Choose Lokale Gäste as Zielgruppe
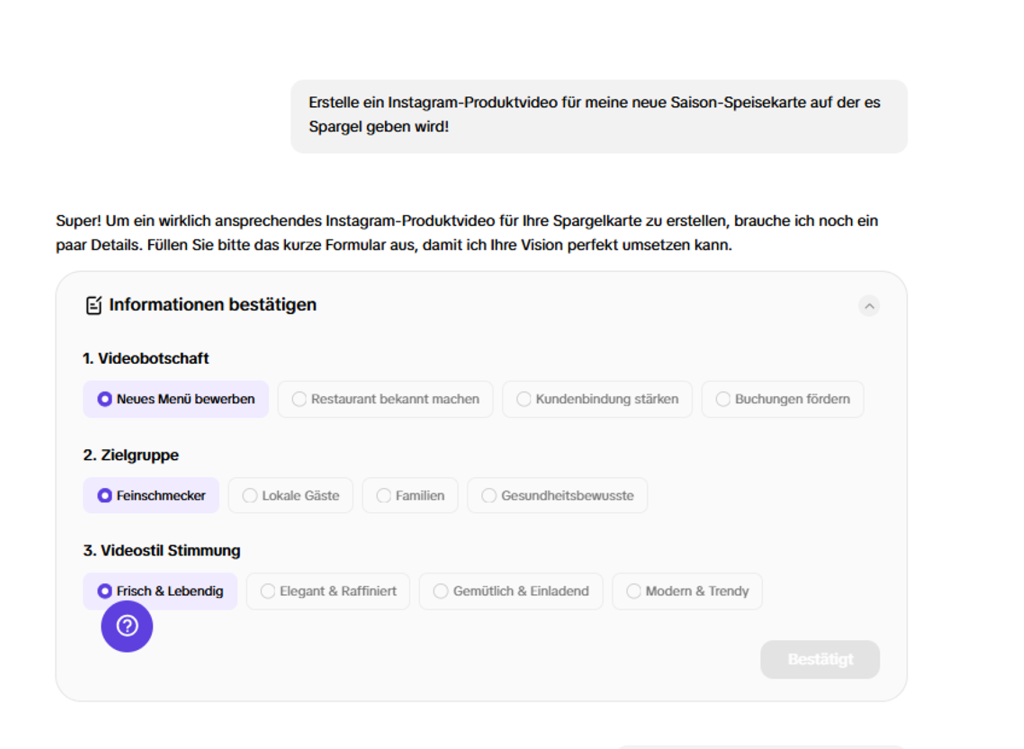The image size is (1024, 749). tap(291, 496)
